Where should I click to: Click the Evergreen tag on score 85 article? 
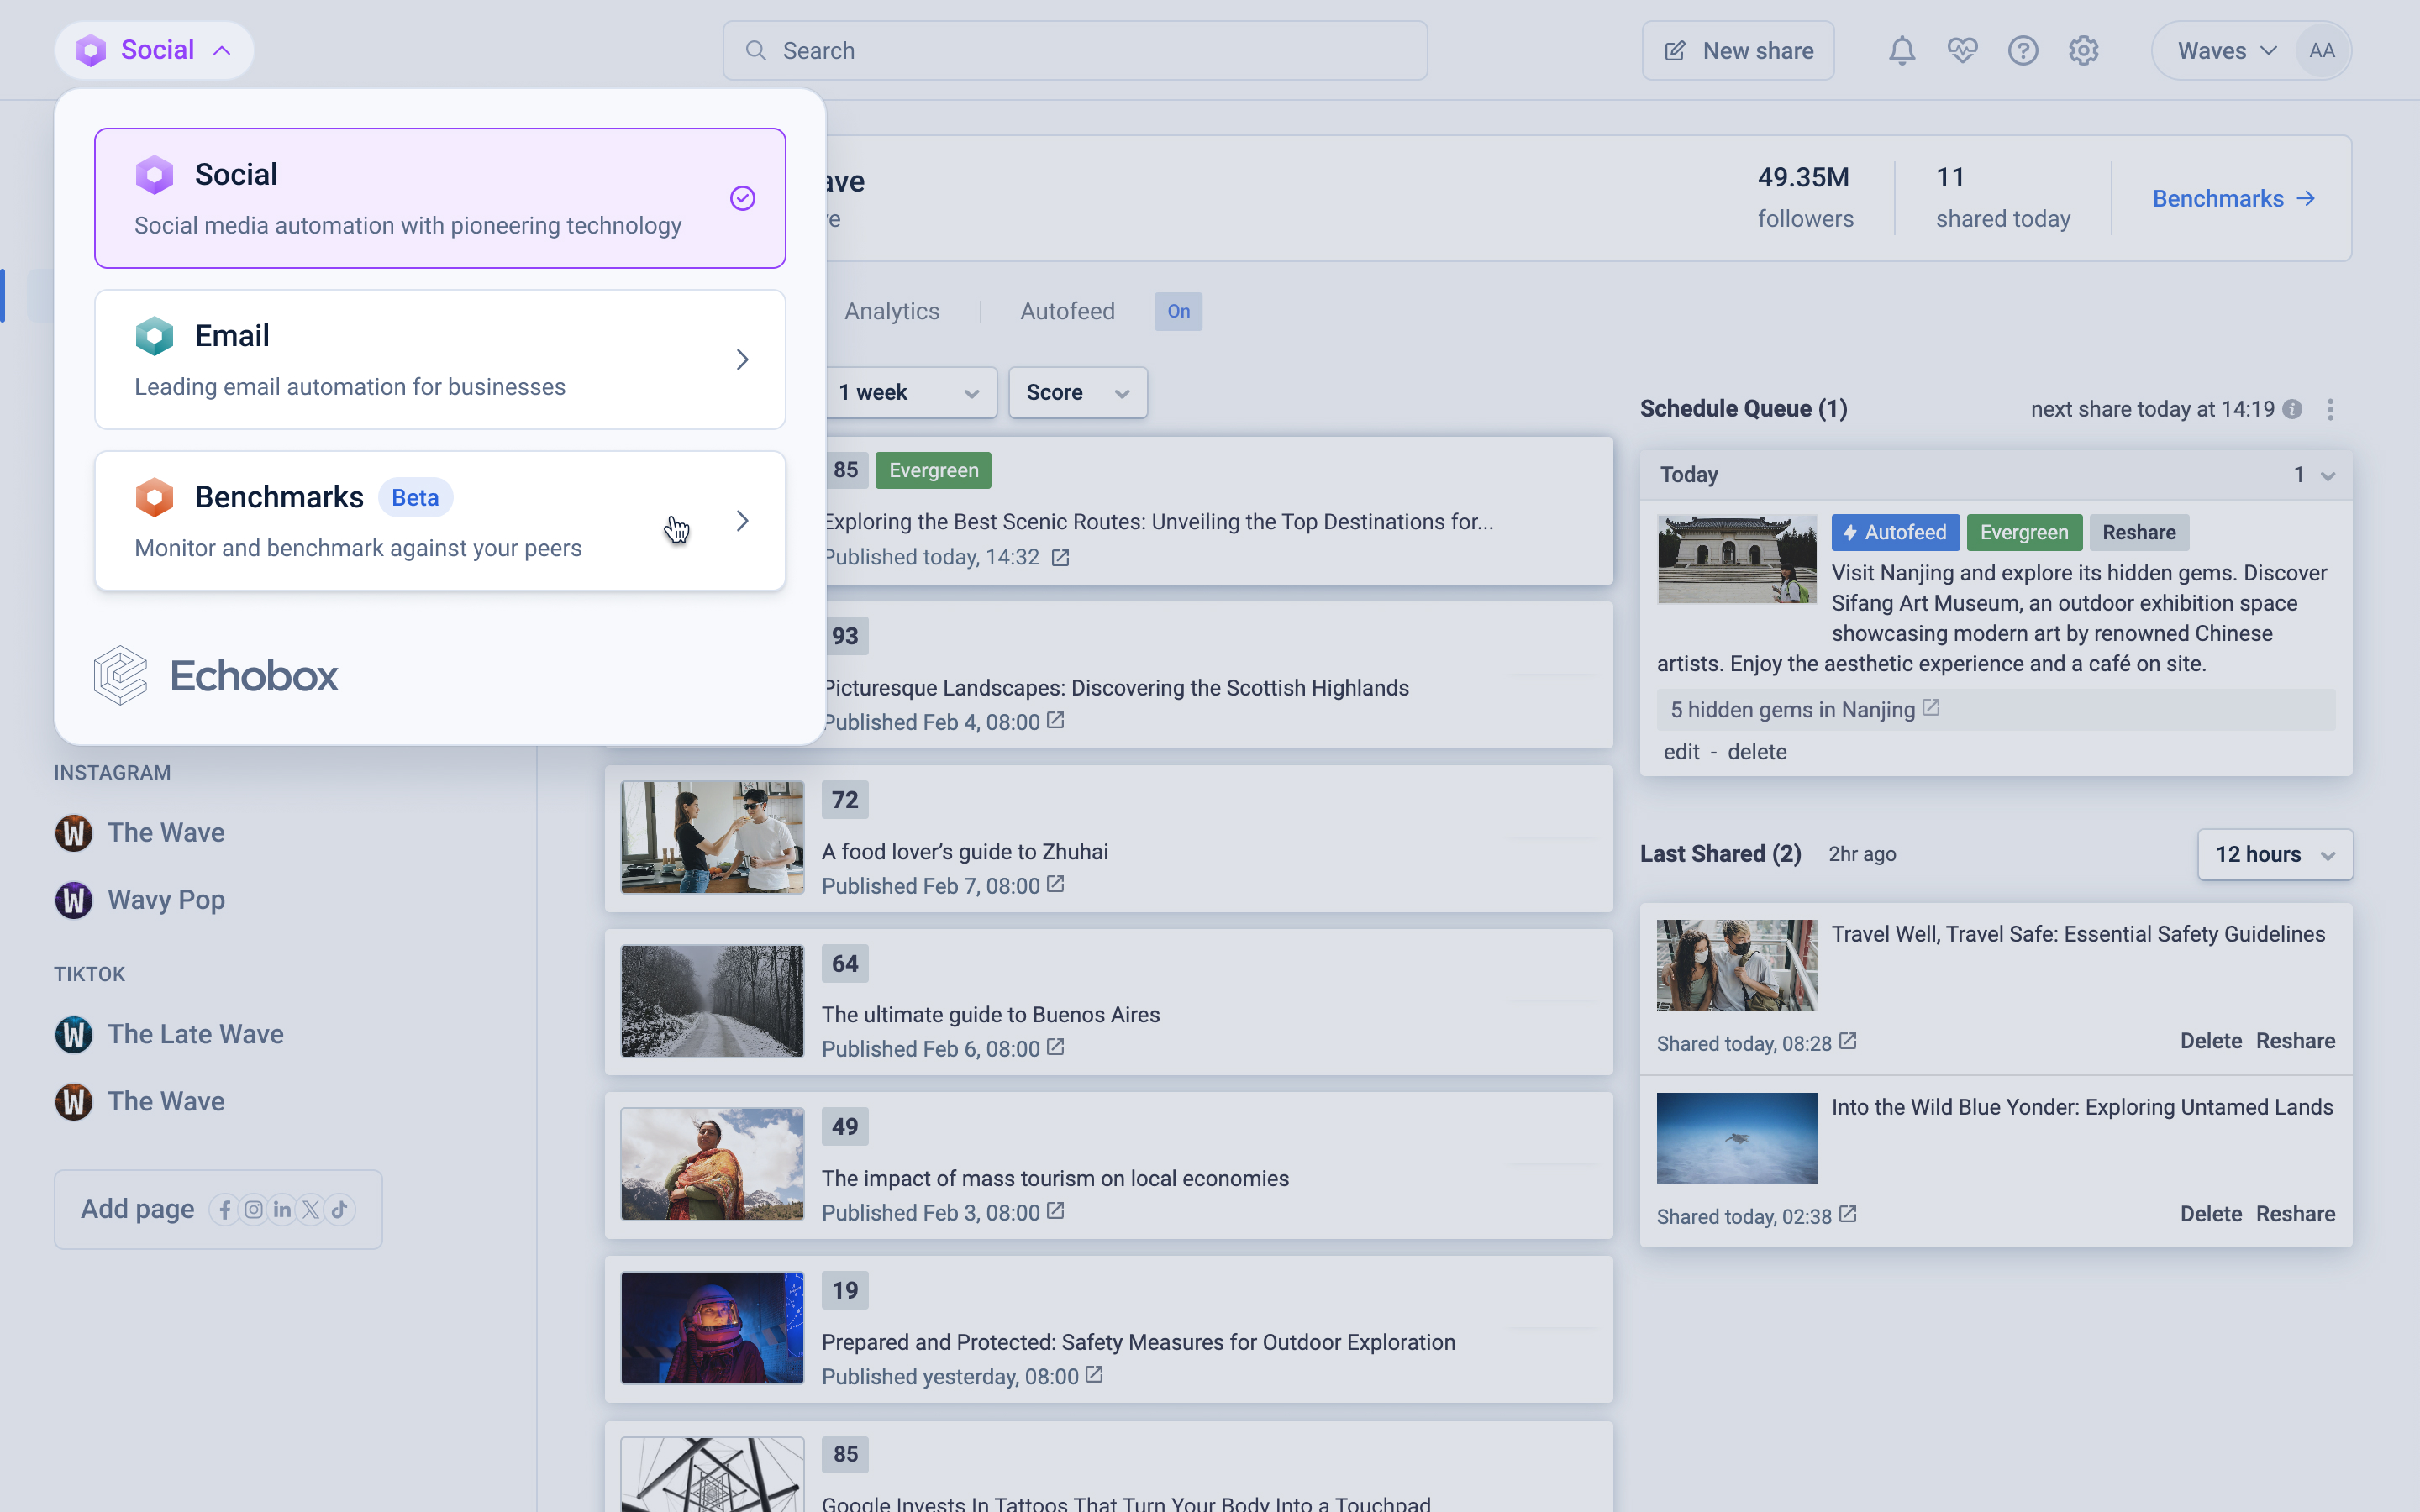(933, 470)
